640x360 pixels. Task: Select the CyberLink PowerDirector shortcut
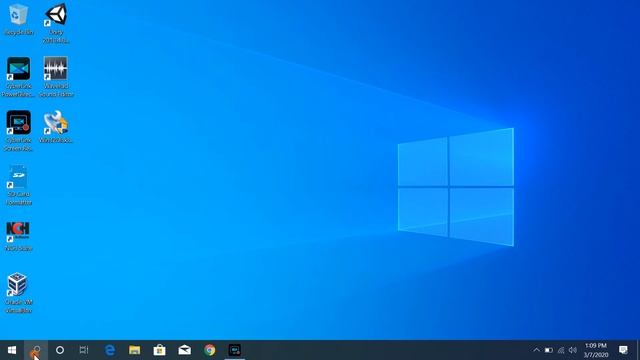pos(18,77)
